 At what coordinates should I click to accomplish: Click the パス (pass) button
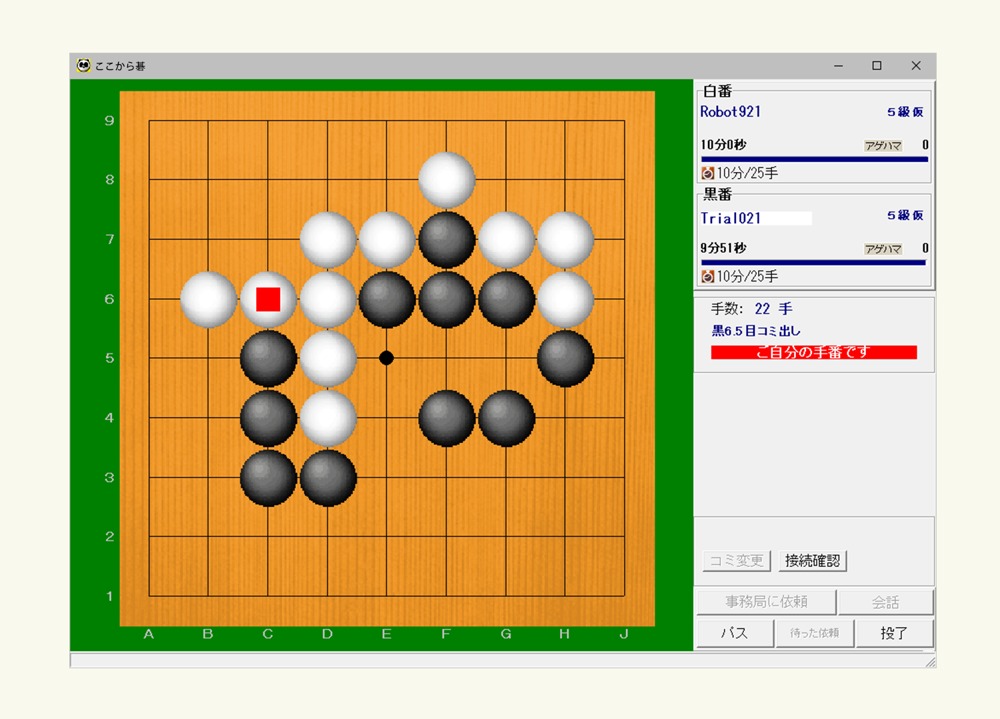[x=735, y=633]
